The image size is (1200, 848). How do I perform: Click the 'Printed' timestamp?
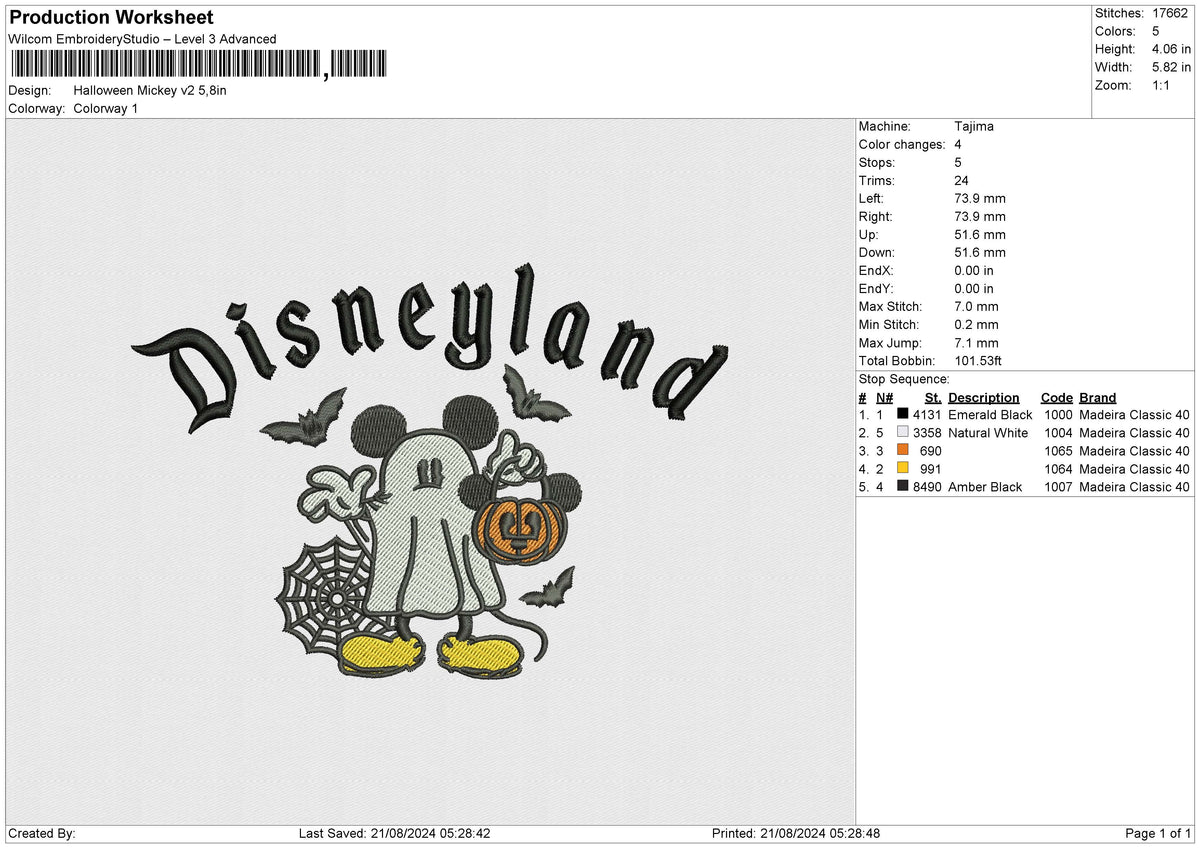(x=795, y=834)
